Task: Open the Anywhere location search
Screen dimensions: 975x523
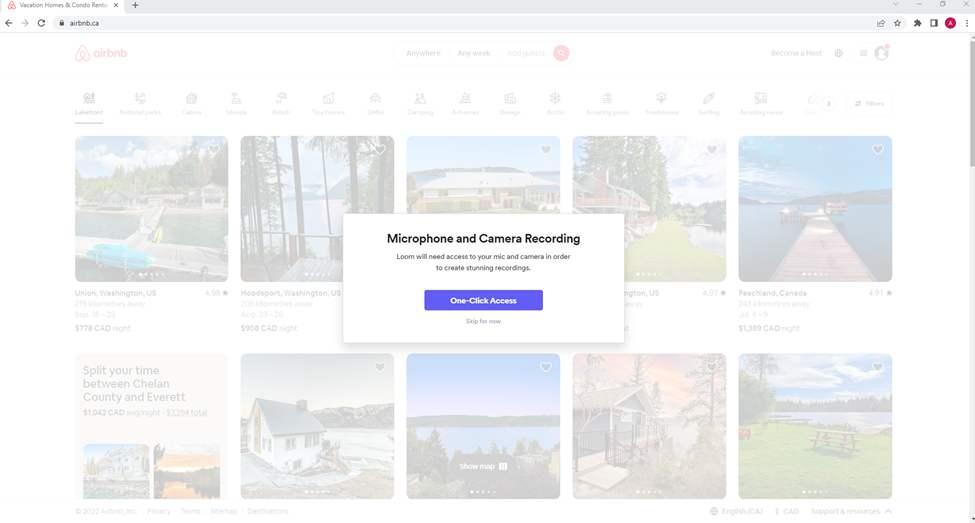Action: pos(423,53)
